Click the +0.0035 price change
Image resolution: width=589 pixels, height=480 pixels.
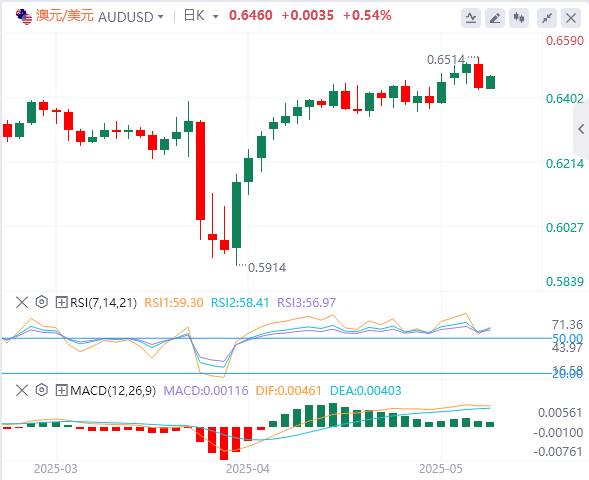point(307,15)
